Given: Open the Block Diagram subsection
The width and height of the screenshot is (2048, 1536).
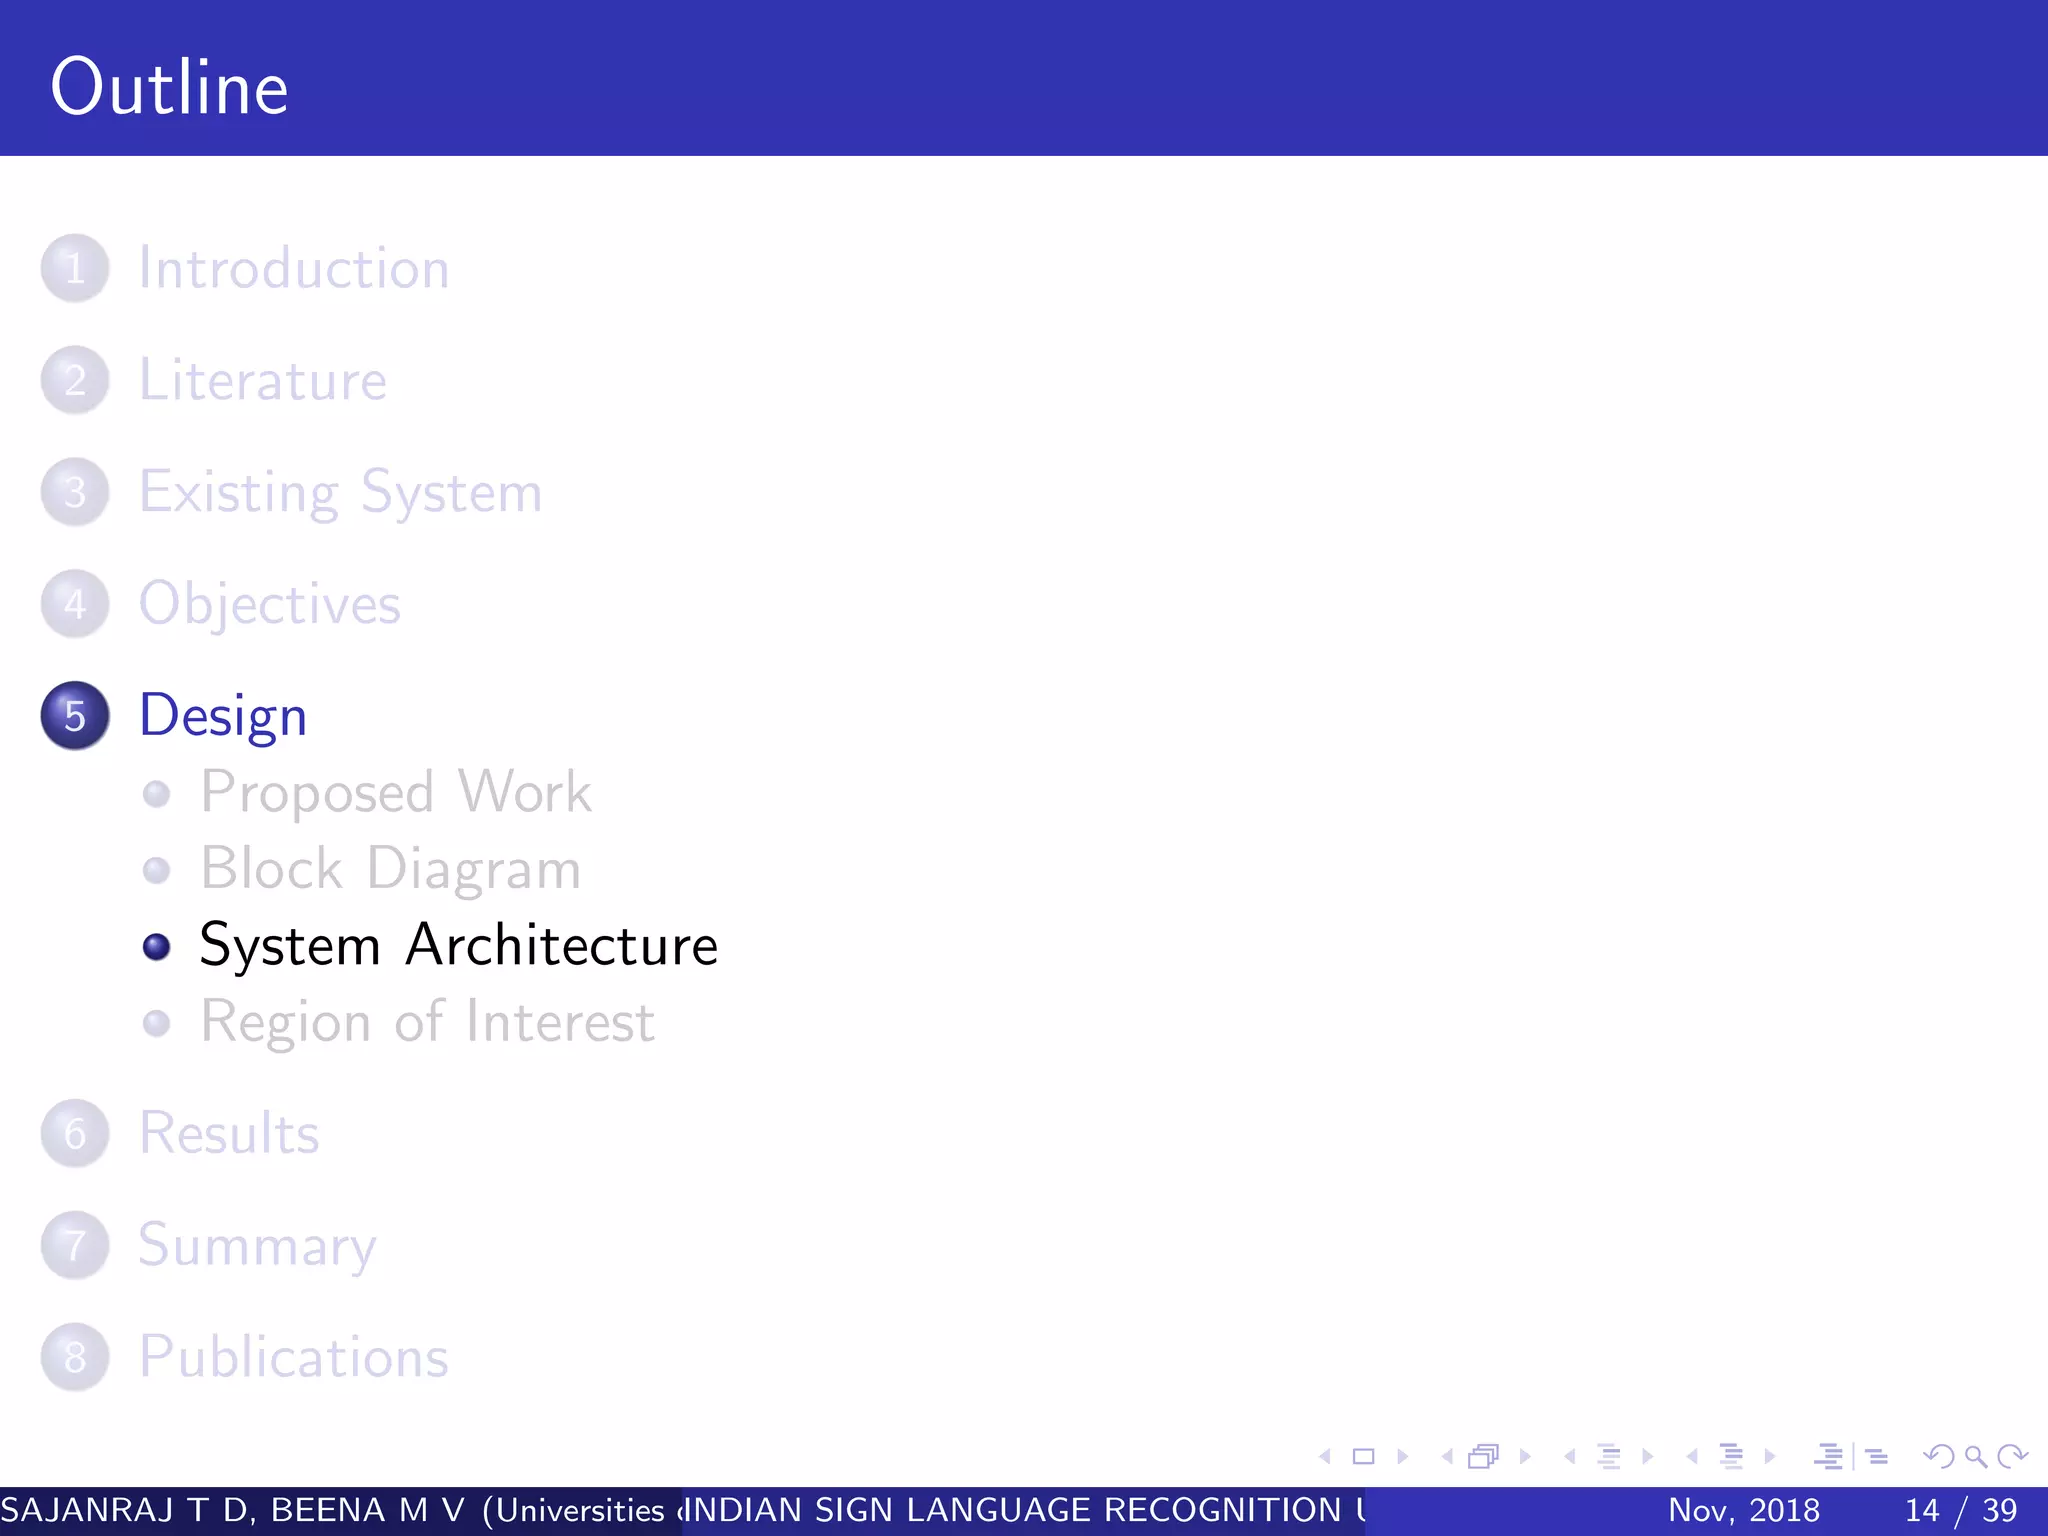Looking at the screenshot, I should (x=390, y=869).
